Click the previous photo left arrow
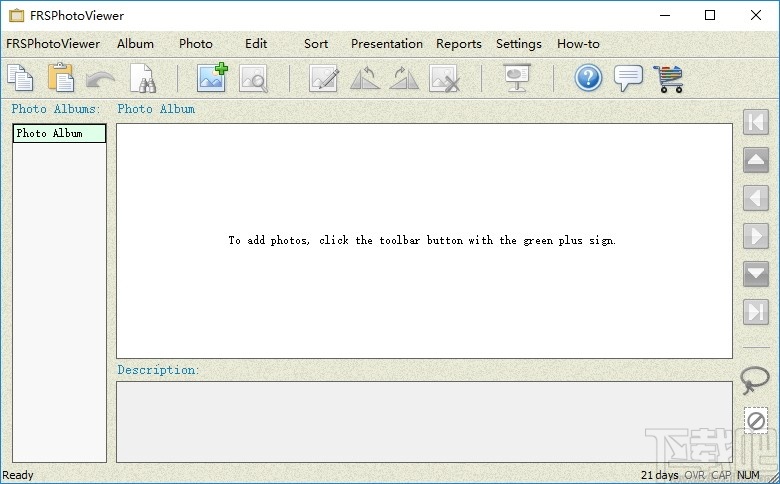This screenshot has width=780, height=484. point(756,198)
